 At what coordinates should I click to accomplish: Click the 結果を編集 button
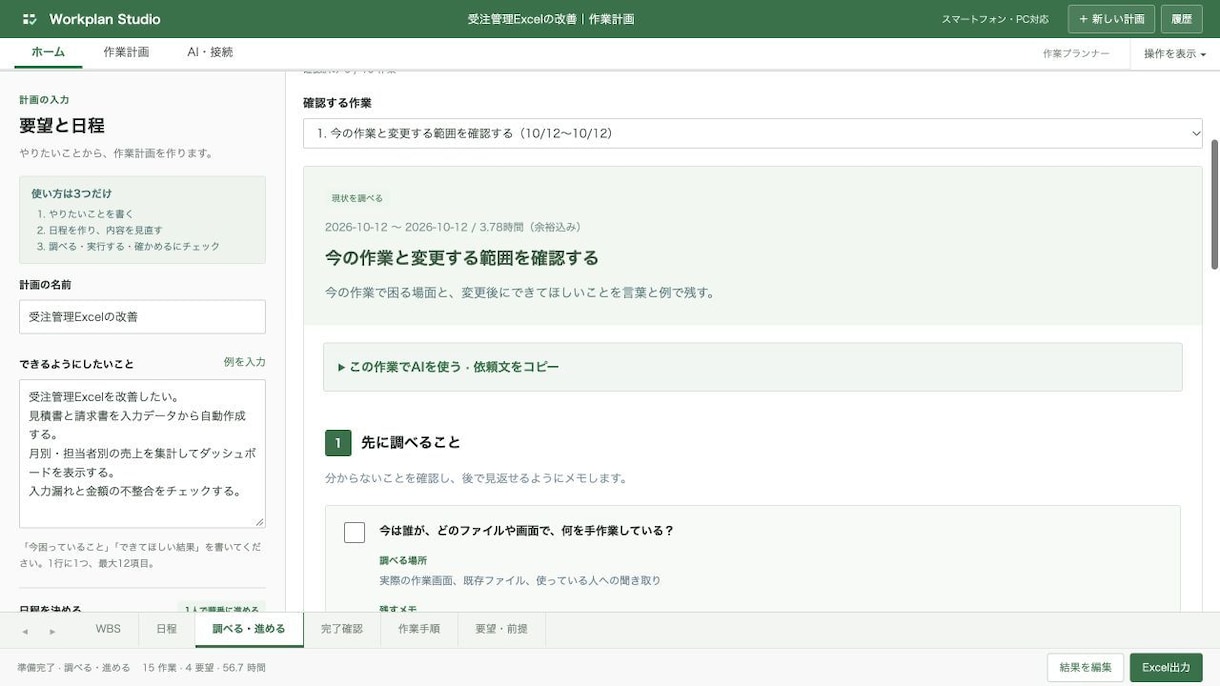tap(1085, 667)
